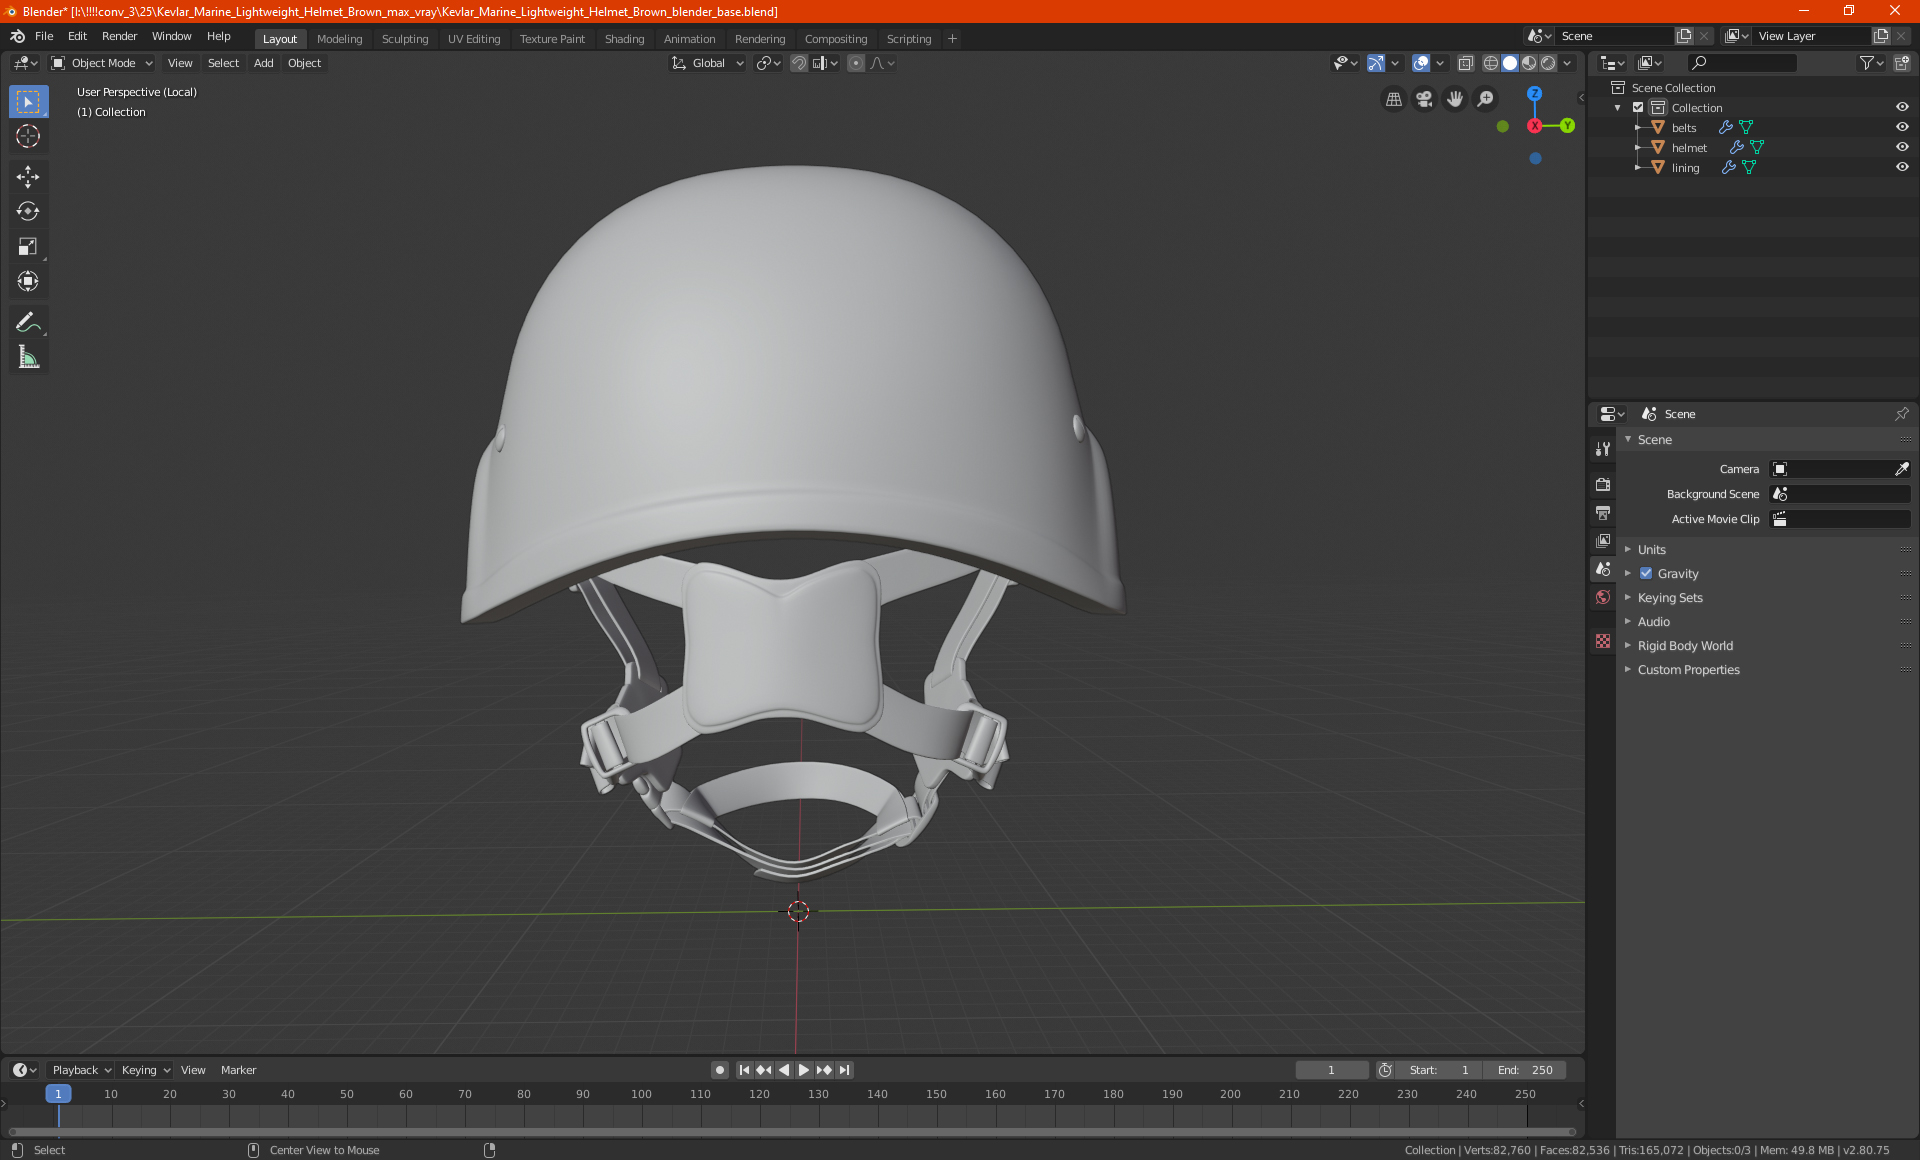Open the viewport Add menu
This screenshot has width=1920, height=1160.
click(263, 63)
